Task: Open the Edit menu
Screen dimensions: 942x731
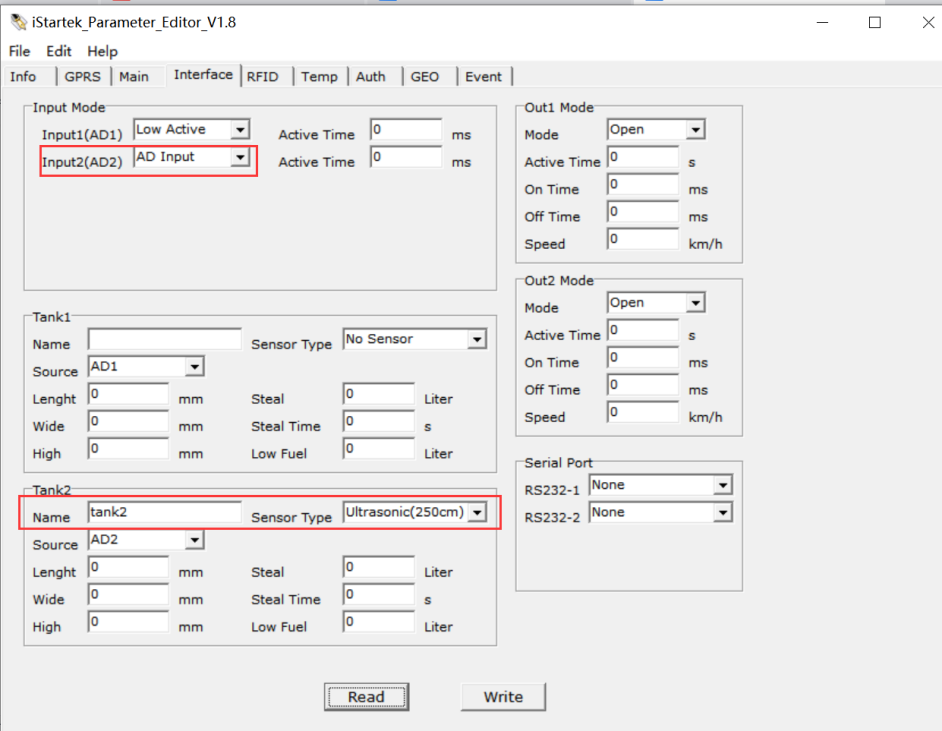Action: [59, 51]
